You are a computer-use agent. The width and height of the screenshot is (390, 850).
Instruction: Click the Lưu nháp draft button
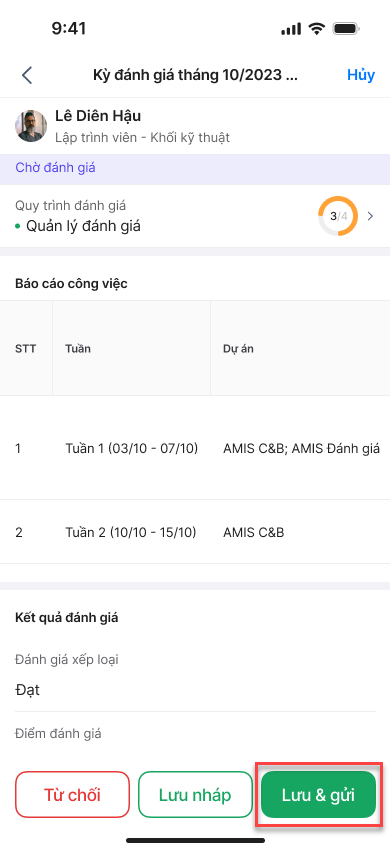pos(195,795)
